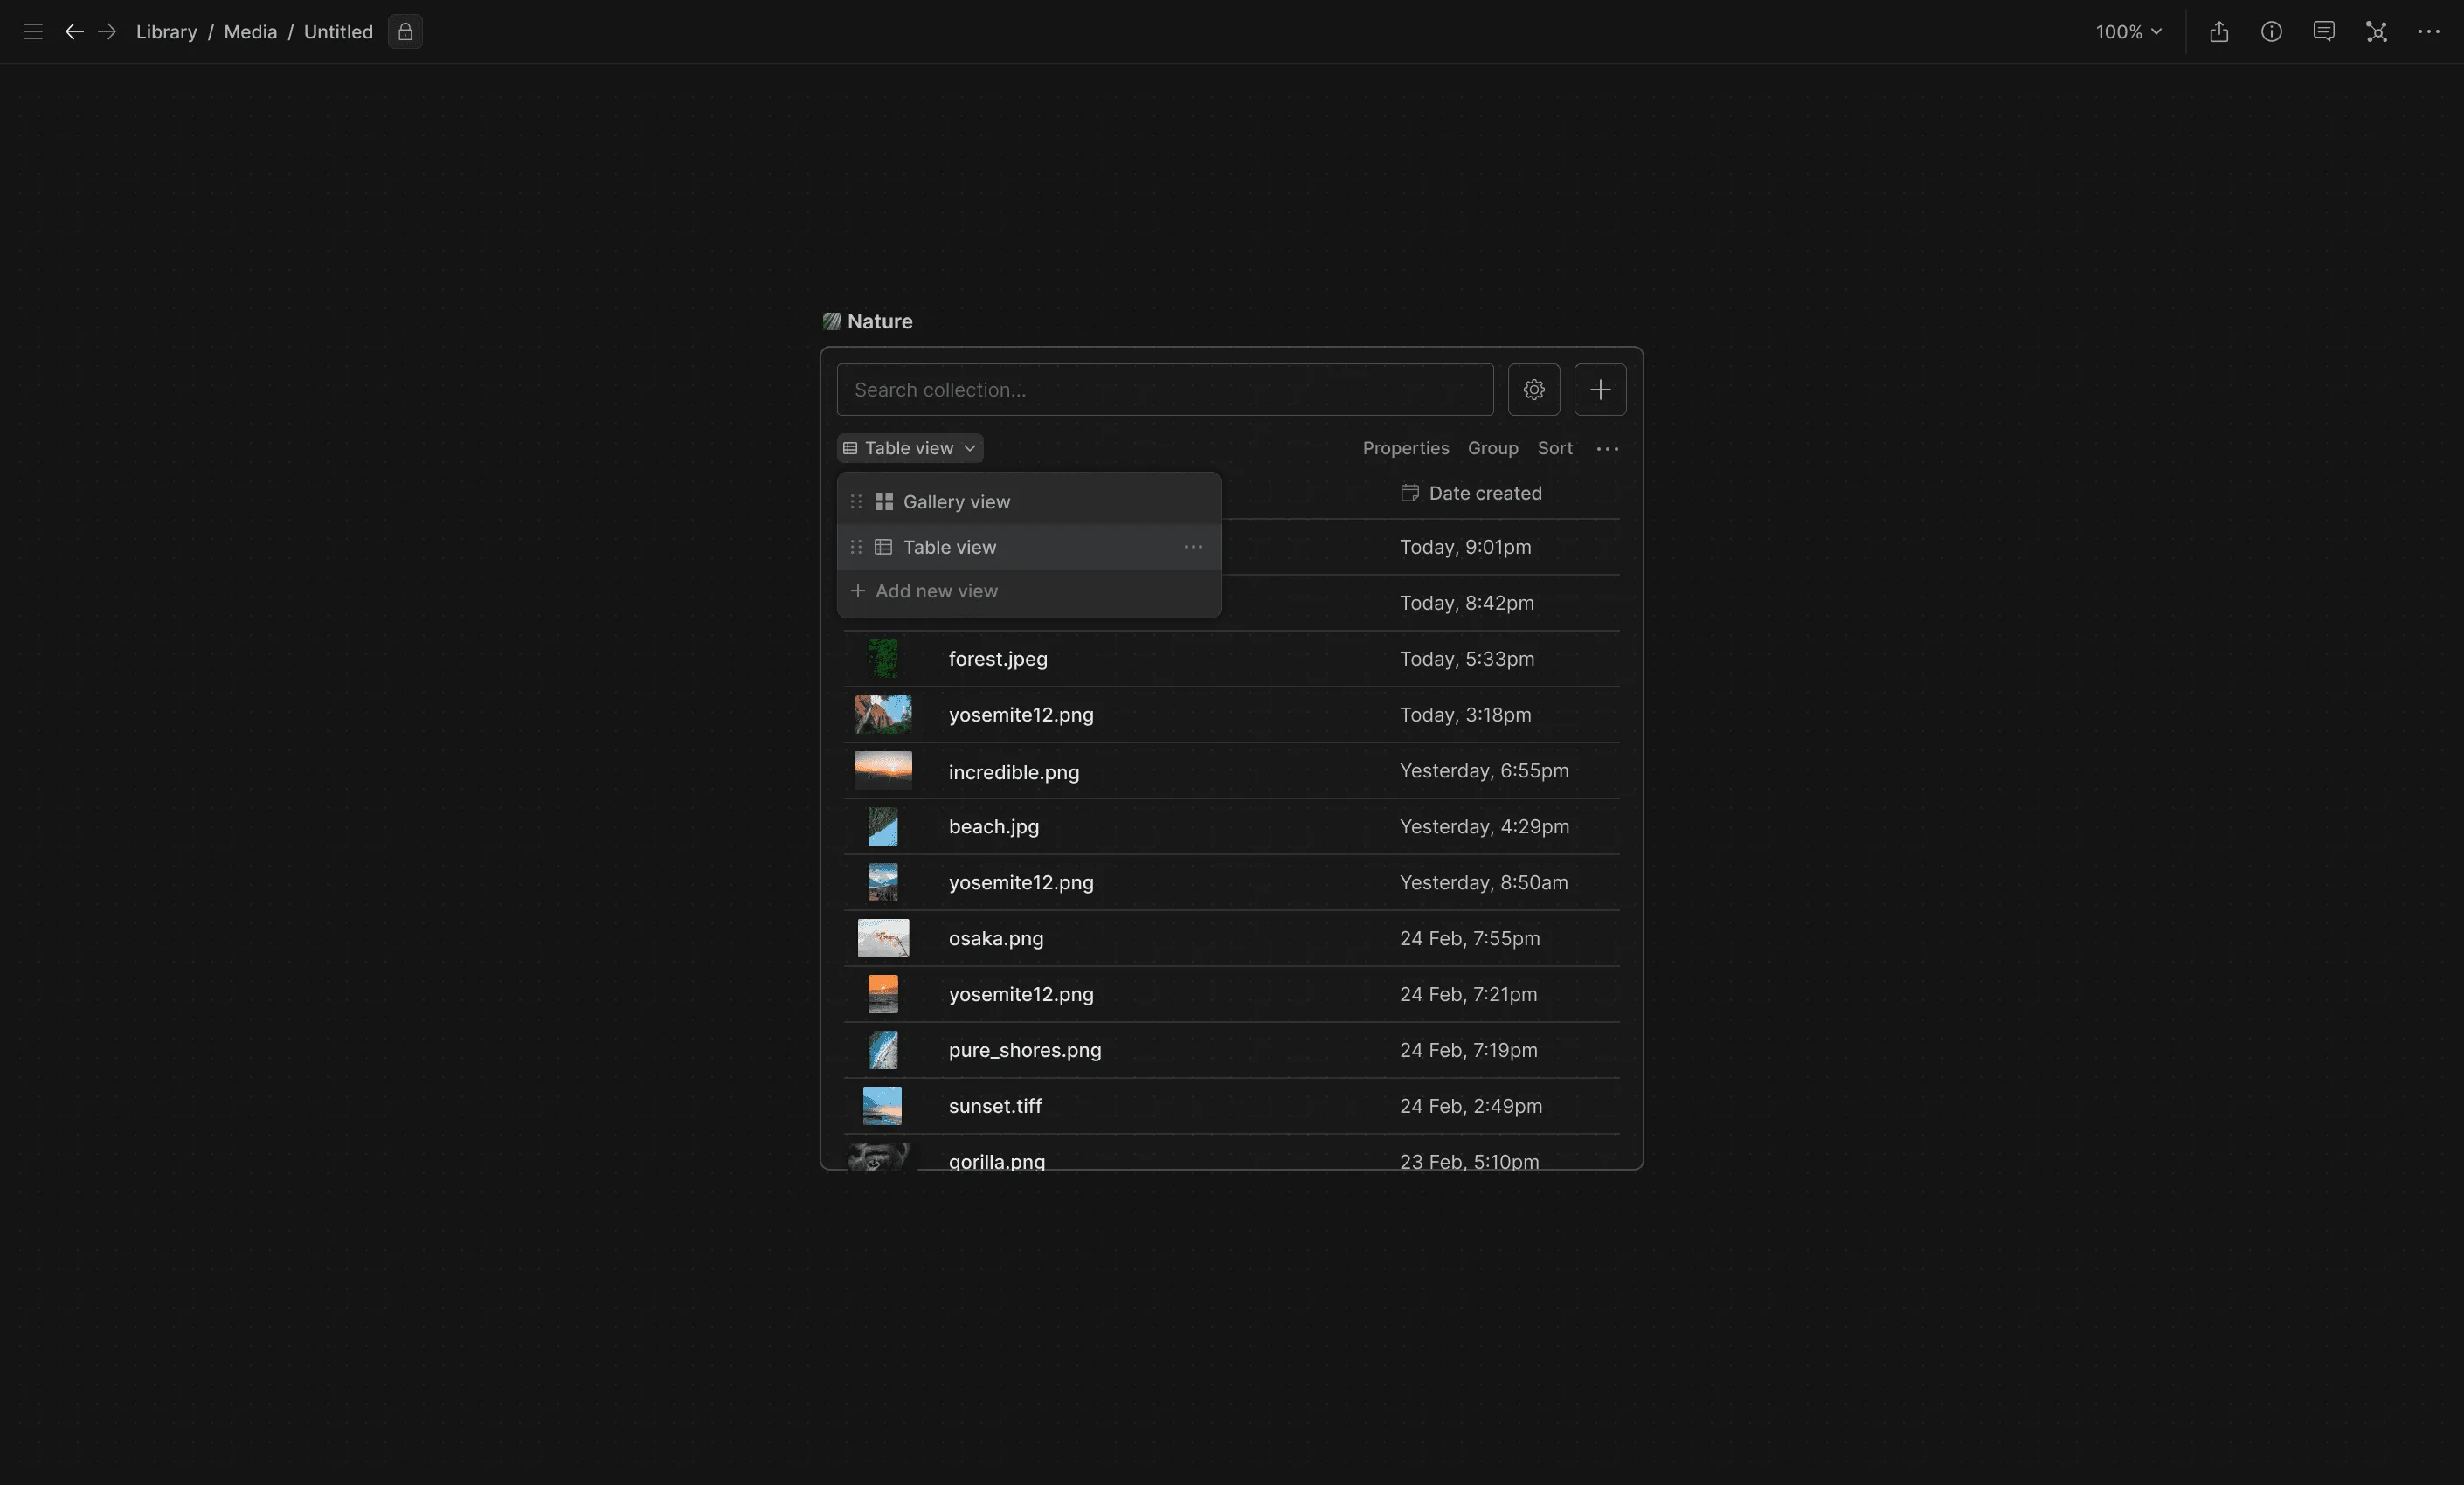Open collection settings gear icon
This screenshot has width=2464, height=1485.
pos(1534,389)
